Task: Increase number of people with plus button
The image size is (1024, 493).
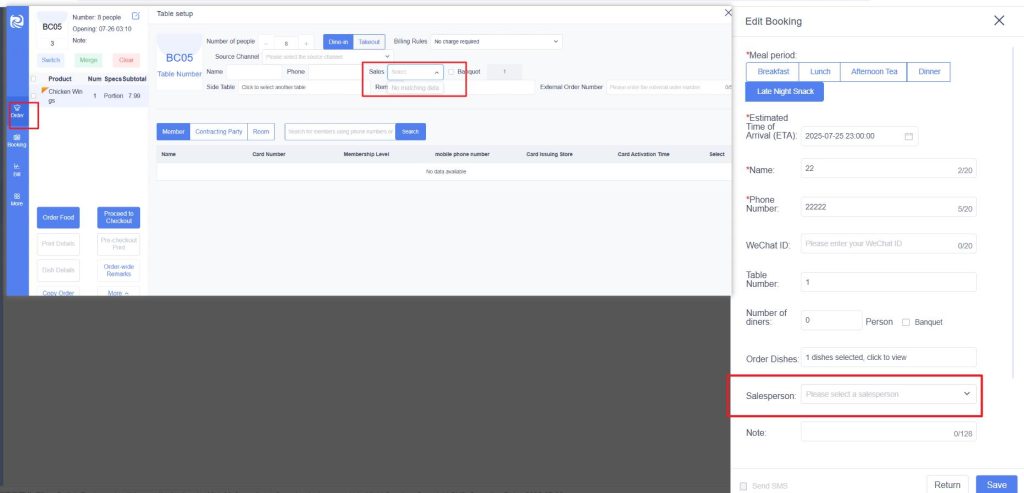Action: (306, 42)
